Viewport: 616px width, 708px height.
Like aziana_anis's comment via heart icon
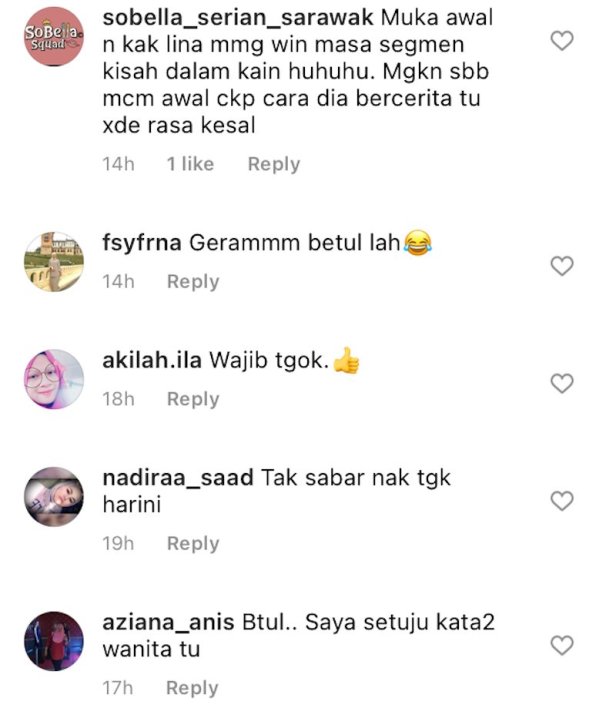coord(562,645)
